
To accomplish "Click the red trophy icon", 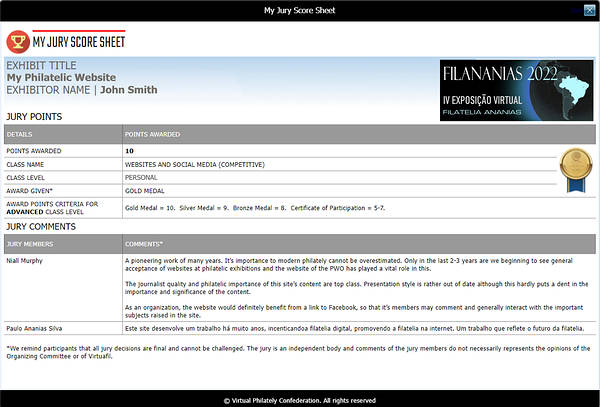I will point(18,42).
